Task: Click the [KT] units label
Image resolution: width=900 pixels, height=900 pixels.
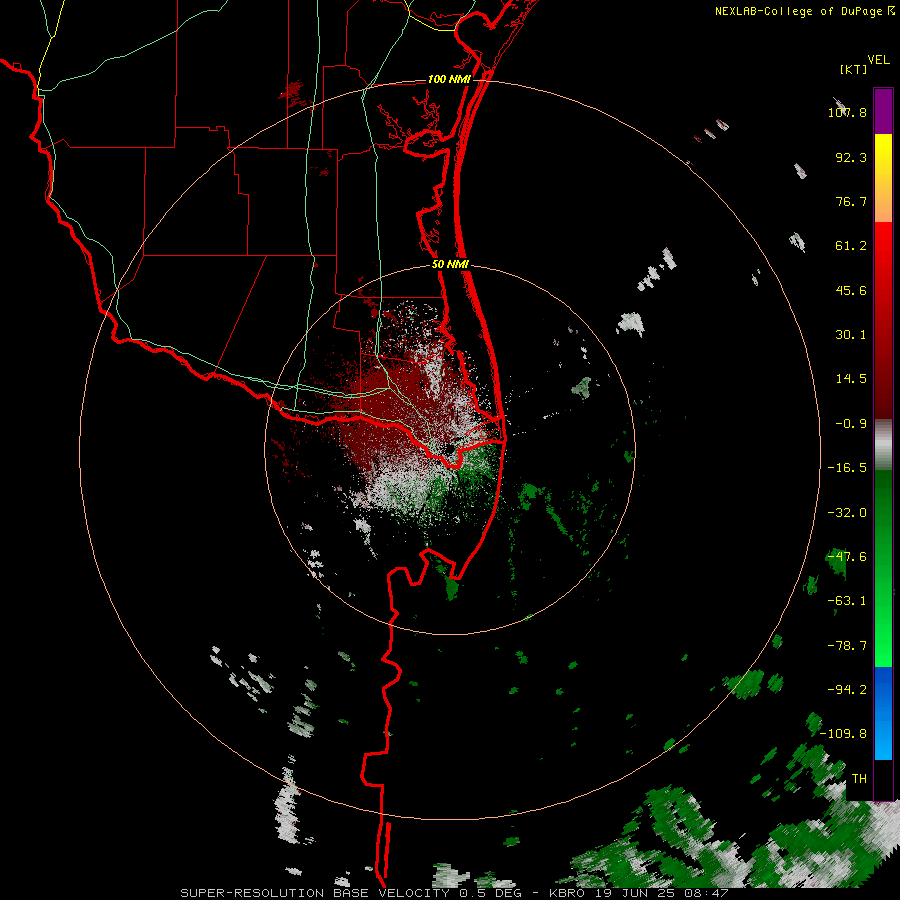Action: 853,69
